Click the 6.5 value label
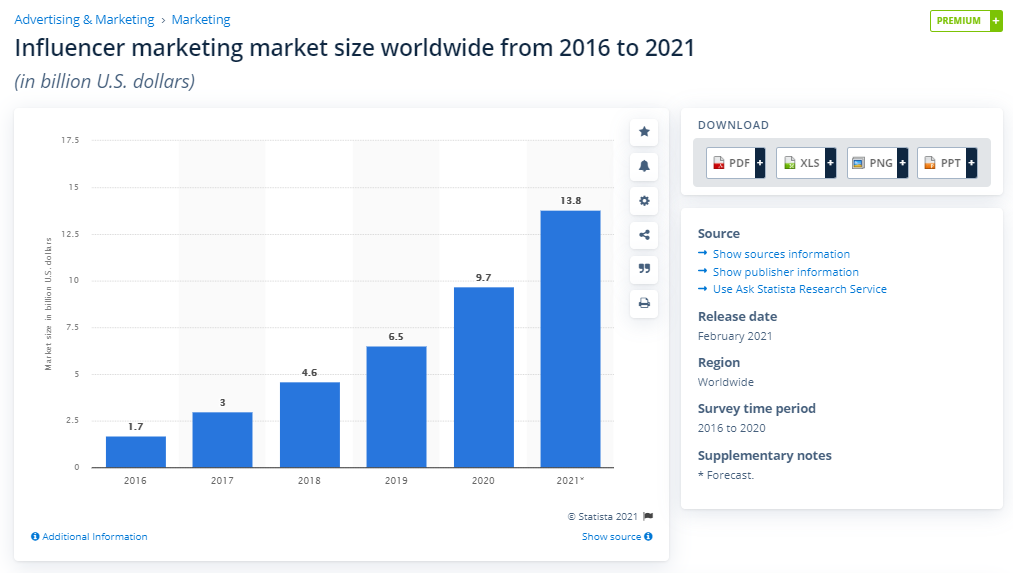 tap(396, 337)
